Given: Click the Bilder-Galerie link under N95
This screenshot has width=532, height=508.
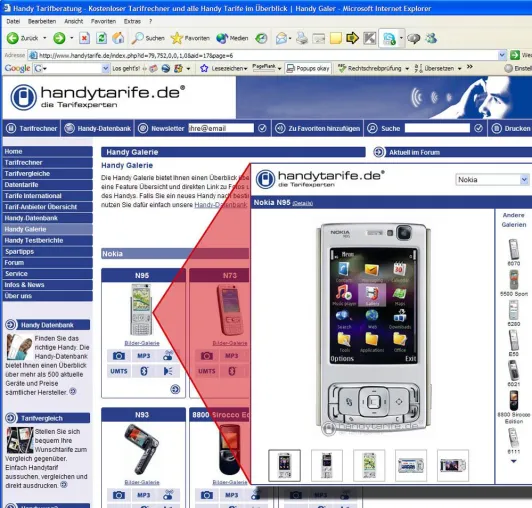Looking at the screenshot, I should tap(142, 343).
